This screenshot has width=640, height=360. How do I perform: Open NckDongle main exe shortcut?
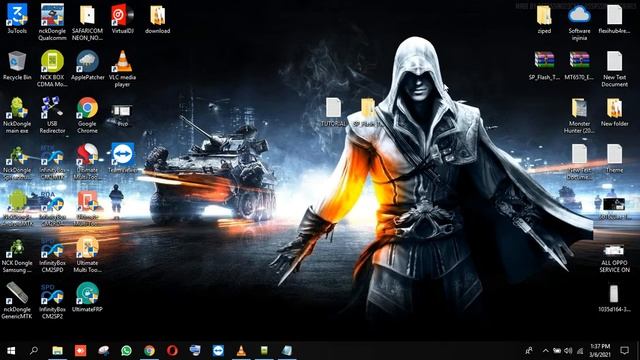[x=17, y=115]
